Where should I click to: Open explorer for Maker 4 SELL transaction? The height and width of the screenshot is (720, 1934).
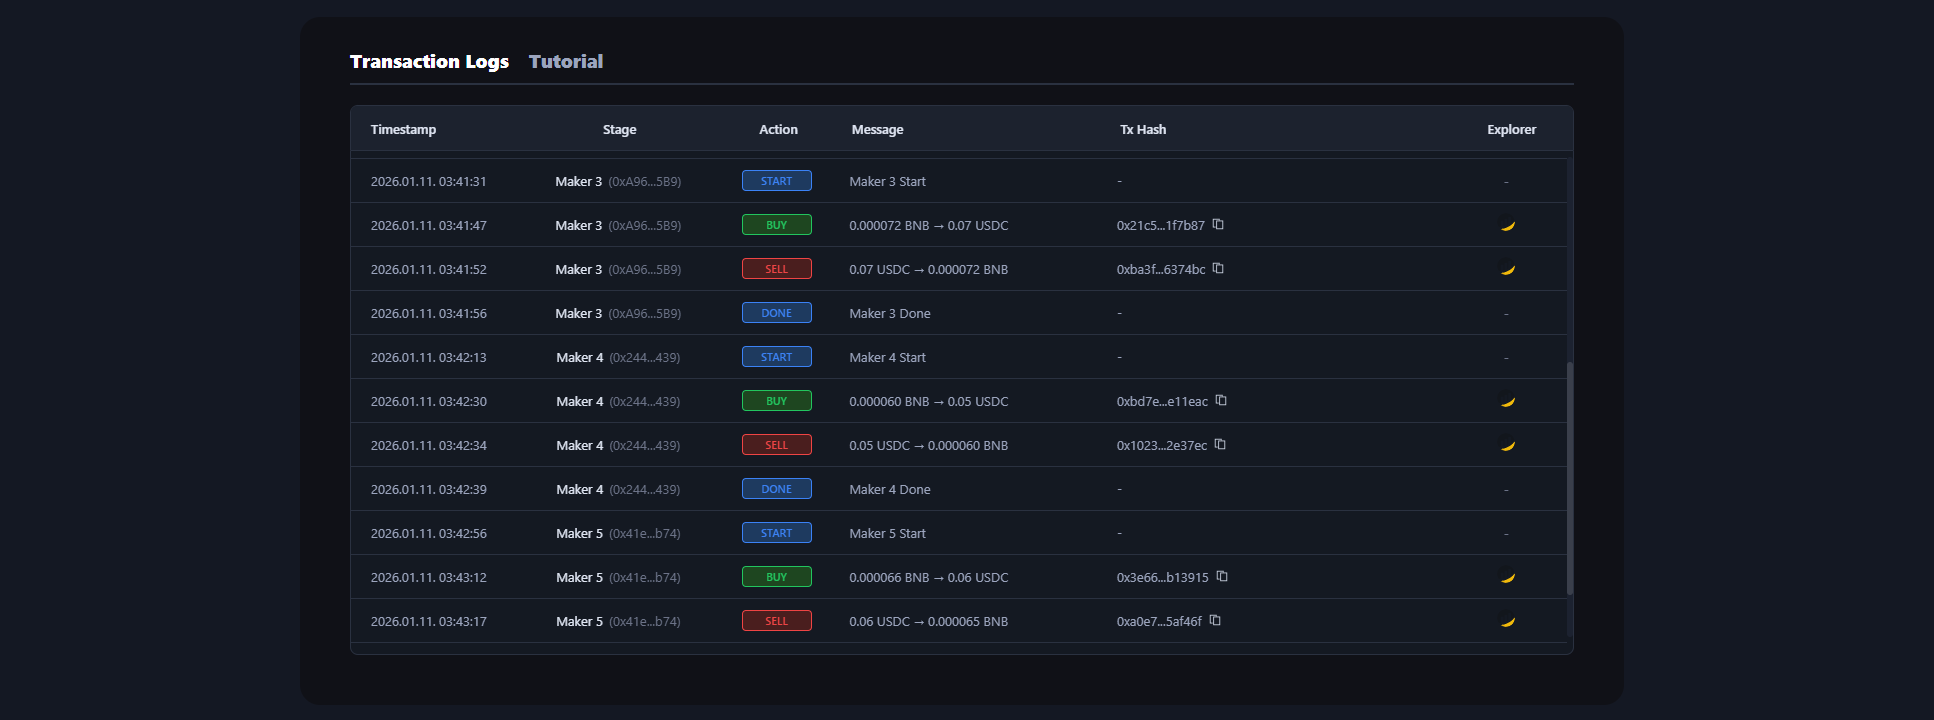1507,445
